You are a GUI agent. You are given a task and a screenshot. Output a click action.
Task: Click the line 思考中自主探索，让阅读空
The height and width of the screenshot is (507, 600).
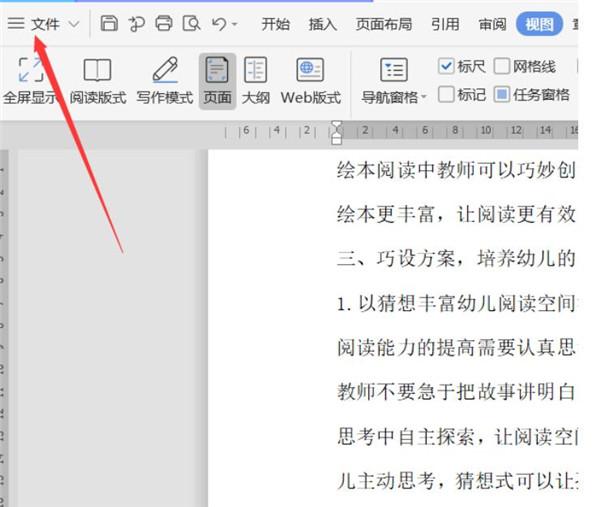click(x=458, y=437)
